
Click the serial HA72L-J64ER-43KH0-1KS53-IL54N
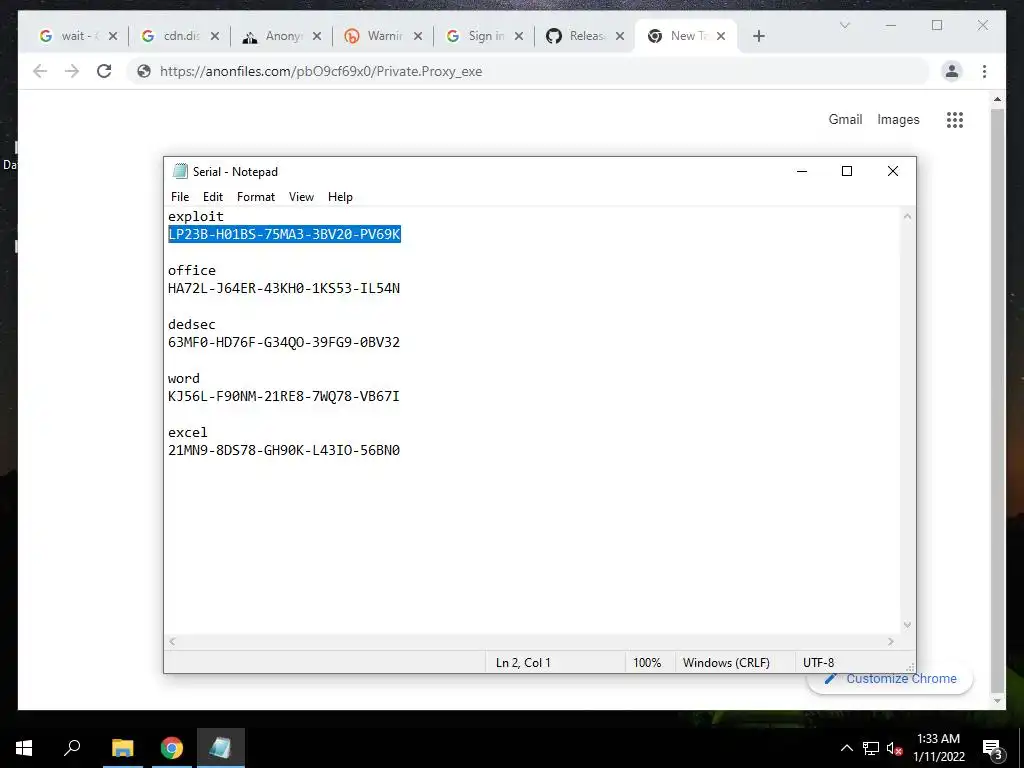coord(284,288)
